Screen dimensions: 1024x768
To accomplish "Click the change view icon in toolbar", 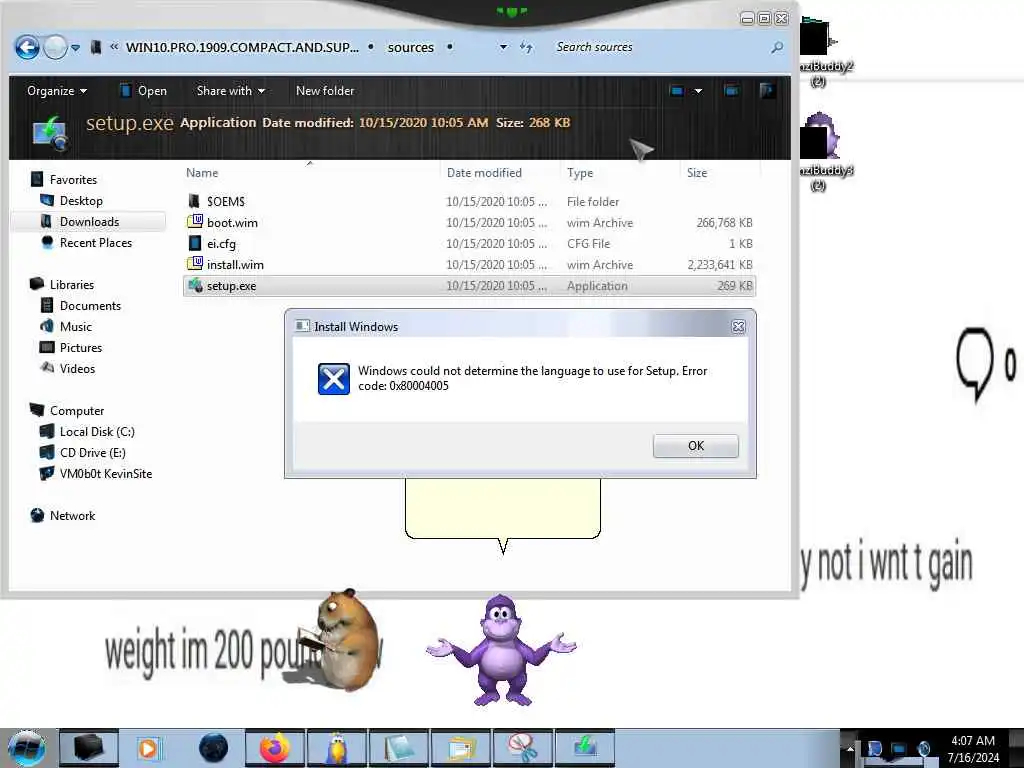I will [677, 91].
